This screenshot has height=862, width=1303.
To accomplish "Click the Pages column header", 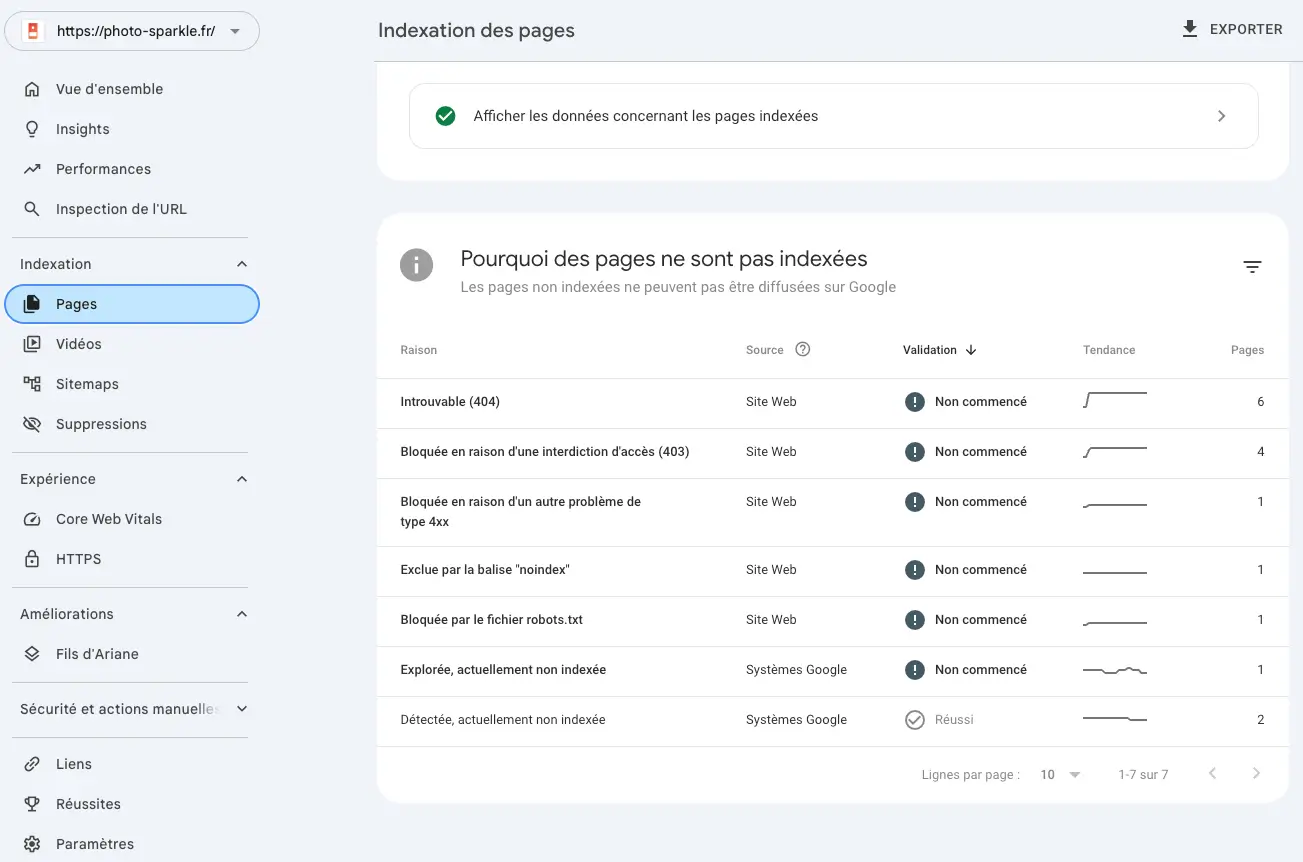I will pyautogui.click(x=1247, y=350).
